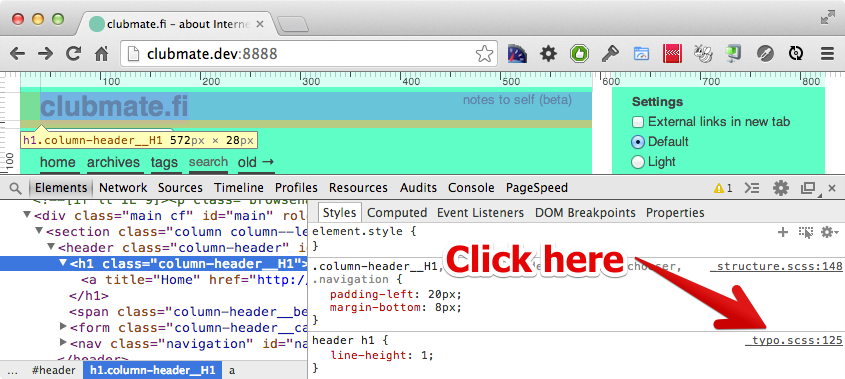The height and width of the screenshot is (379, 845).
Task: Open a new browser tab
Action: 293,24
